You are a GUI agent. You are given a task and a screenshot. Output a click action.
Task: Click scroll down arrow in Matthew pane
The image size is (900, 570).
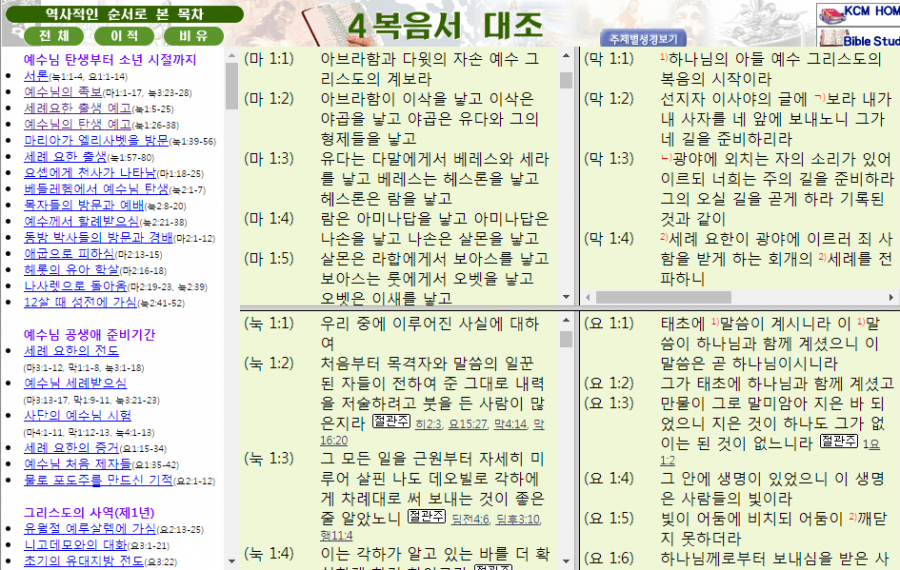566,298
